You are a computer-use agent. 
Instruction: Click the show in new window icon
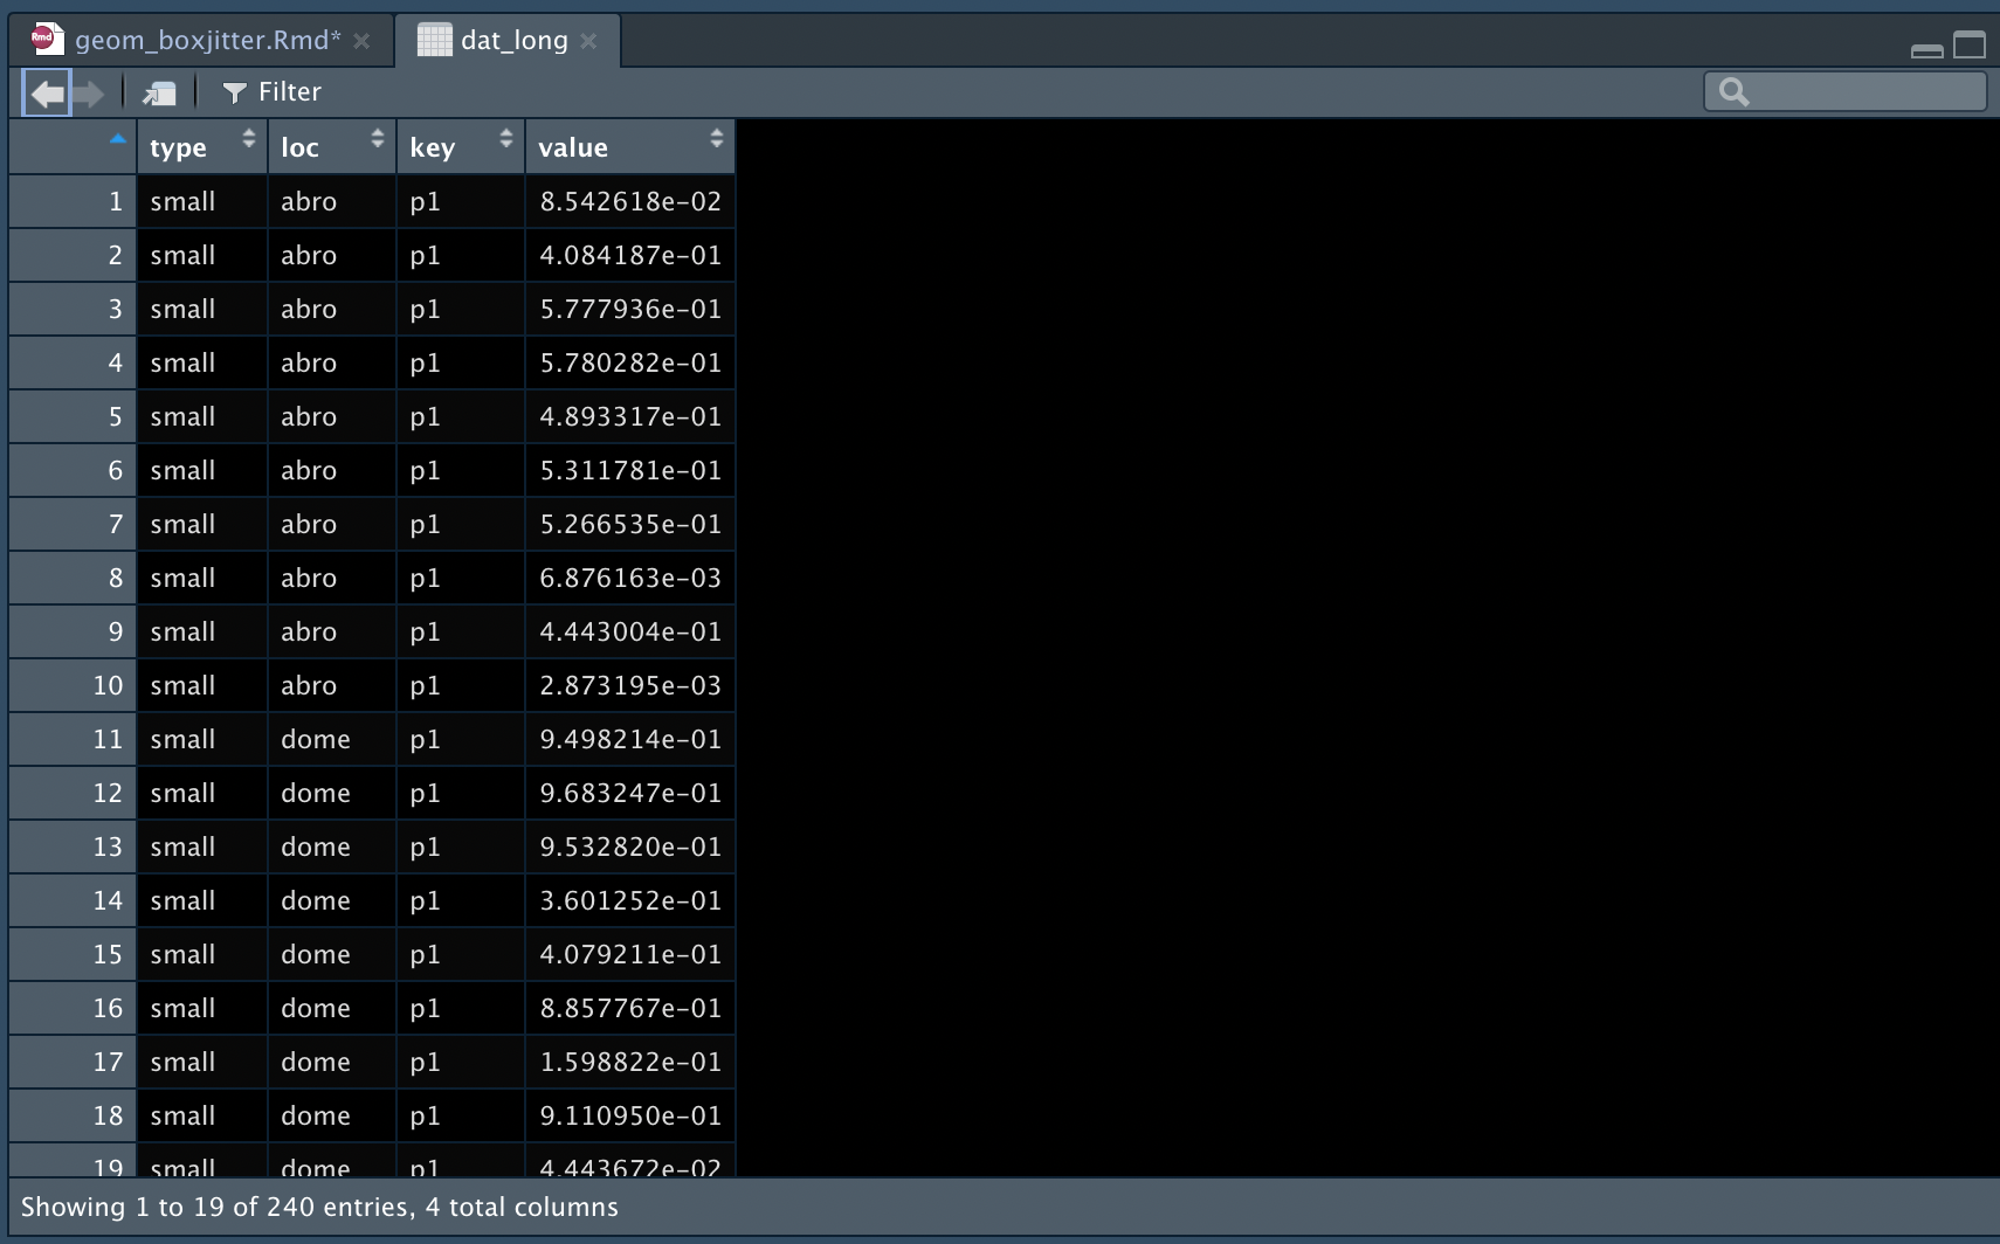pyautogui.click(x=160, y=93)
